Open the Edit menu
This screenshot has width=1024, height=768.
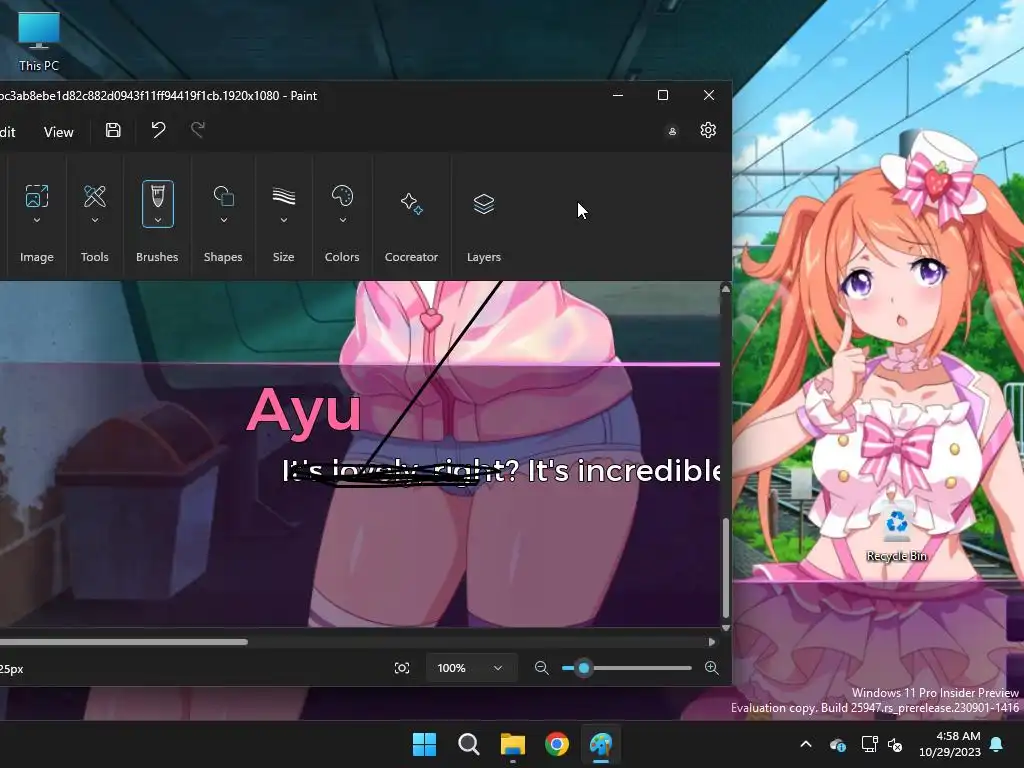coord(8,132)
